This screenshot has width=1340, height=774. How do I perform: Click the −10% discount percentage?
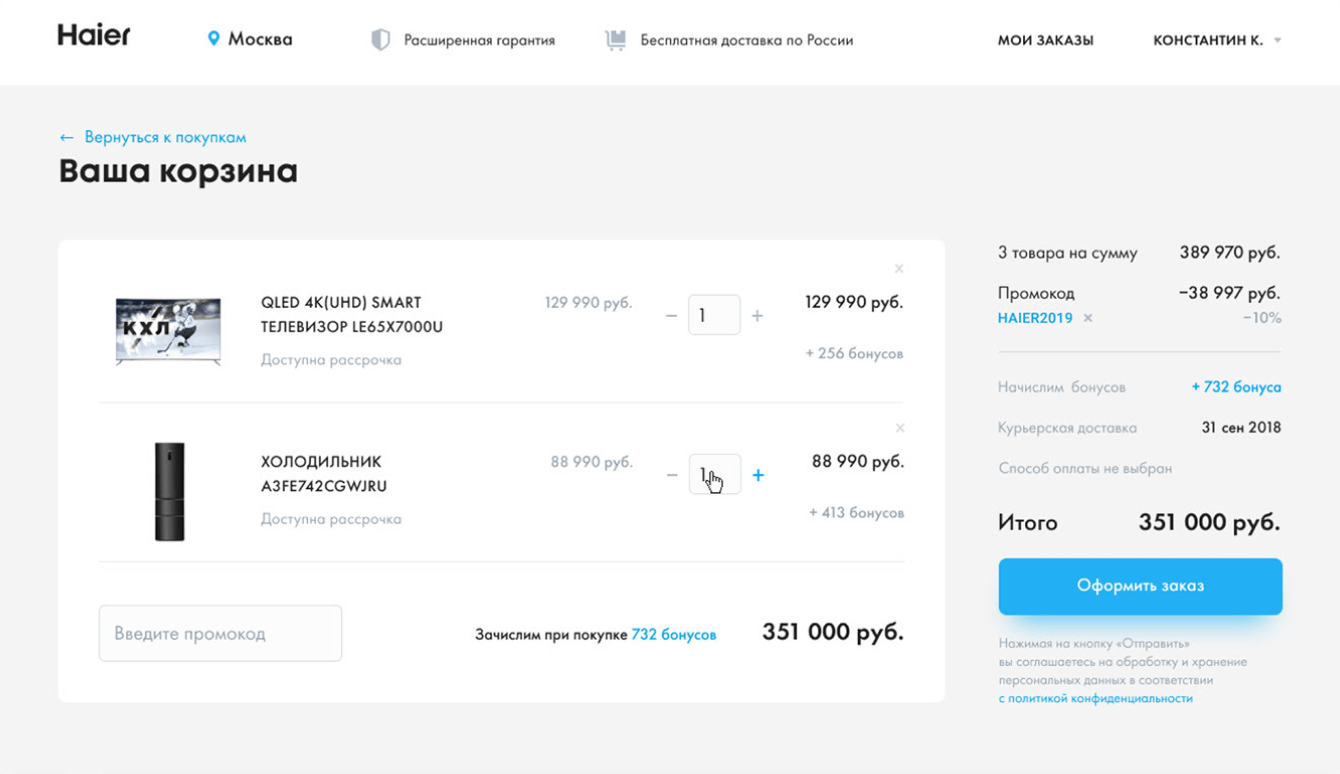pos(1262,318)
